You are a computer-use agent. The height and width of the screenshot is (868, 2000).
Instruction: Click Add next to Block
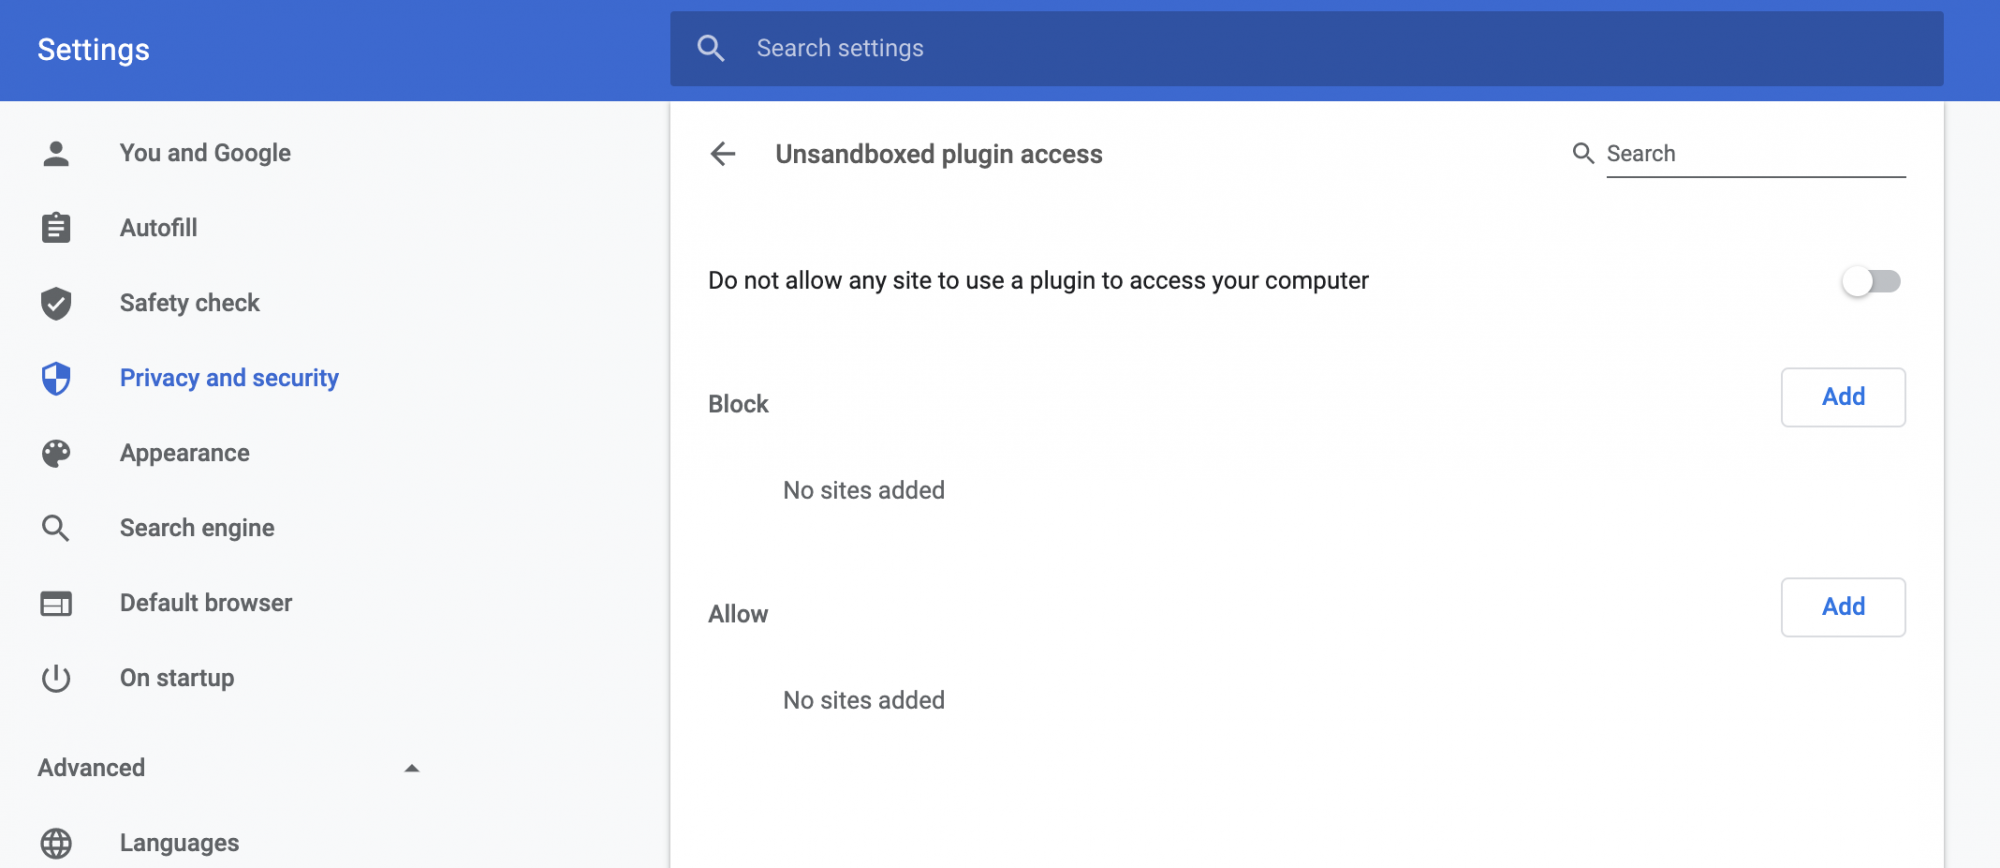[x=1842, y=397]
